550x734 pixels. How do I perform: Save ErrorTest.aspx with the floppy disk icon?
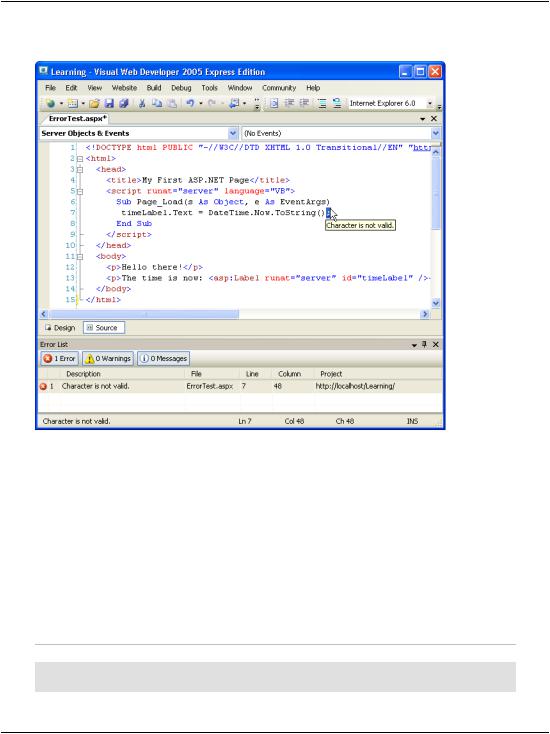[x=109, y=103]
